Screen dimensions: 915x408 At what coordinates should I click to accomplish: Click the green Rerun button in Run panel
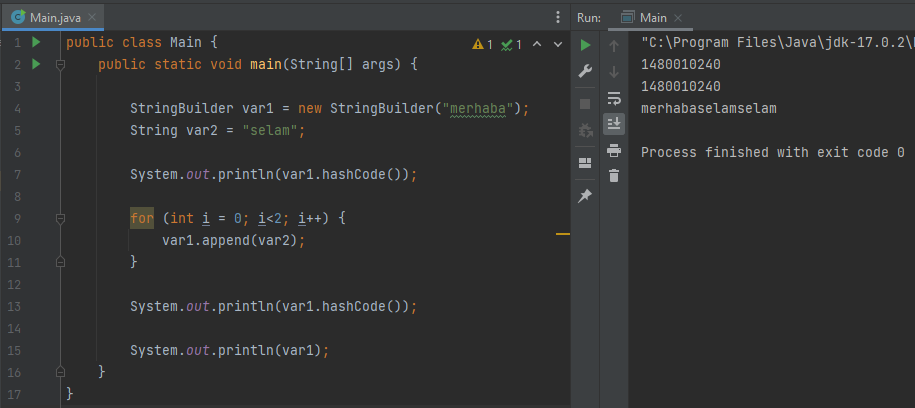click(586, 45)
